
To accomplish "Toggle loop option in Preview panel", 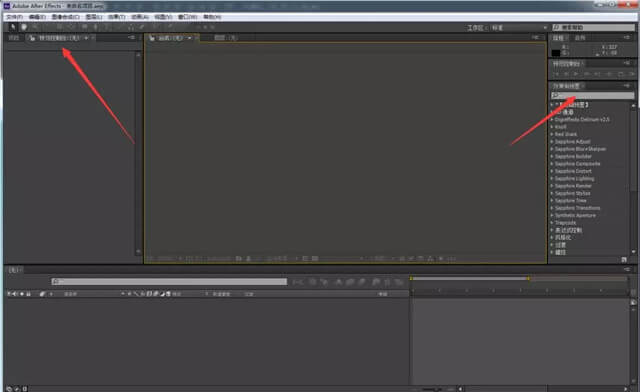I will click(x=621, y=74).
